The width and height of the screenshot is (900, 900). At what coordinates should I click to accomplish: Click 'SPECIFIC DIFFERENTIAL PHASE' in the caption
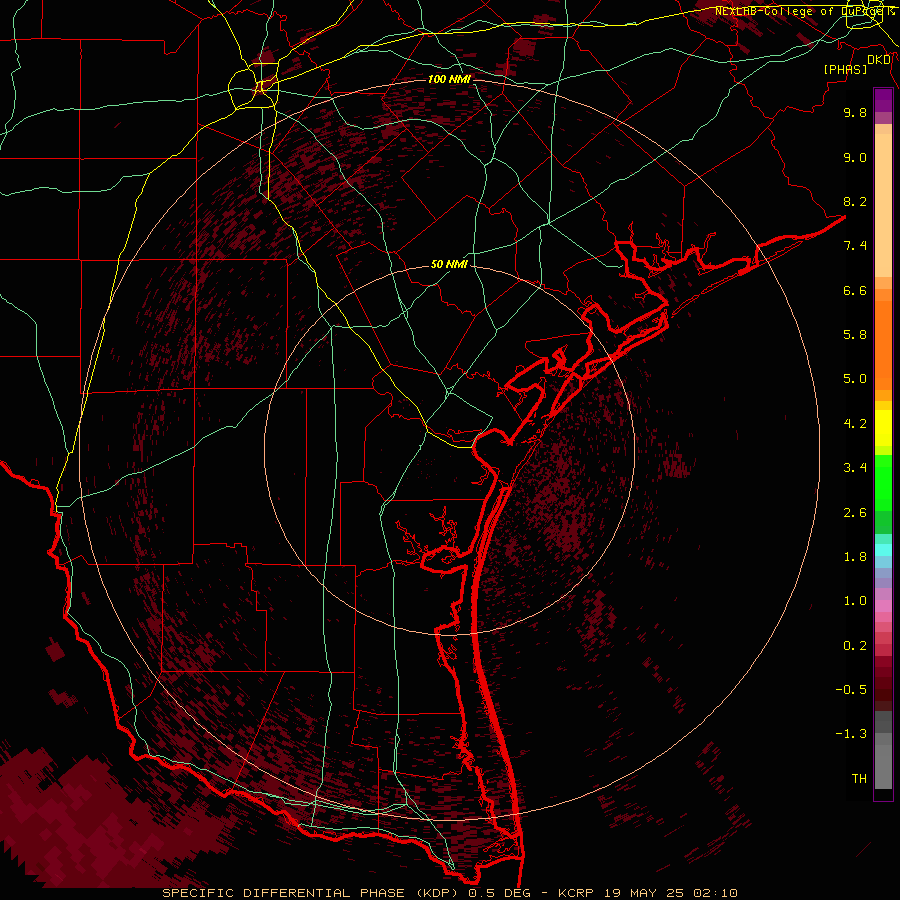click(x=284, y=893)
